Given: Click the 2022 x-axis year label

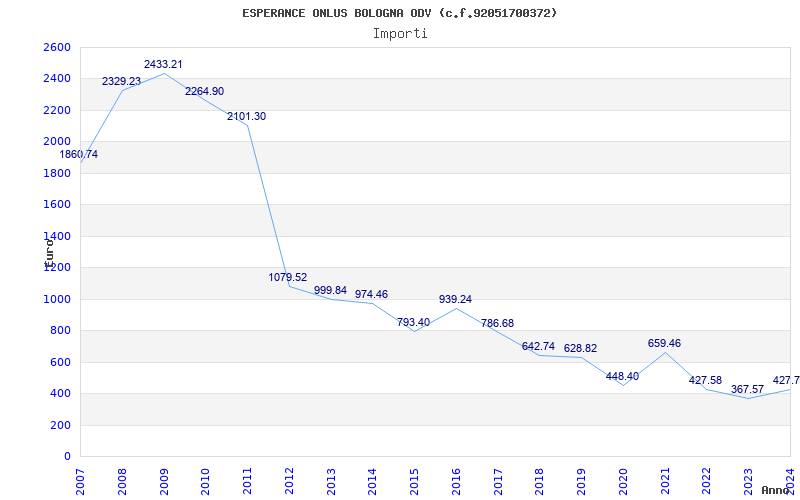Looking at the screenshot, I should (x=707, y=481).
